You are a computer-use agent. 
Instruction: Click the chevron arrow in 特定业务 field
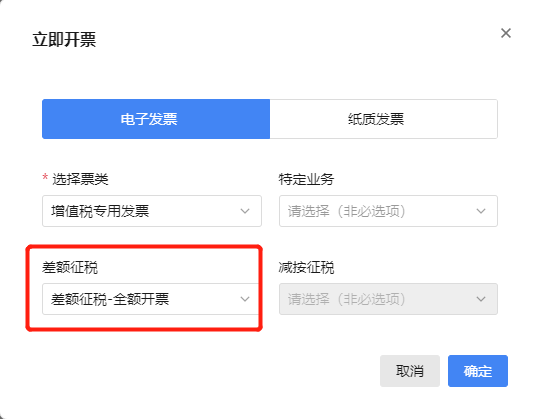(x=481, y=211)
